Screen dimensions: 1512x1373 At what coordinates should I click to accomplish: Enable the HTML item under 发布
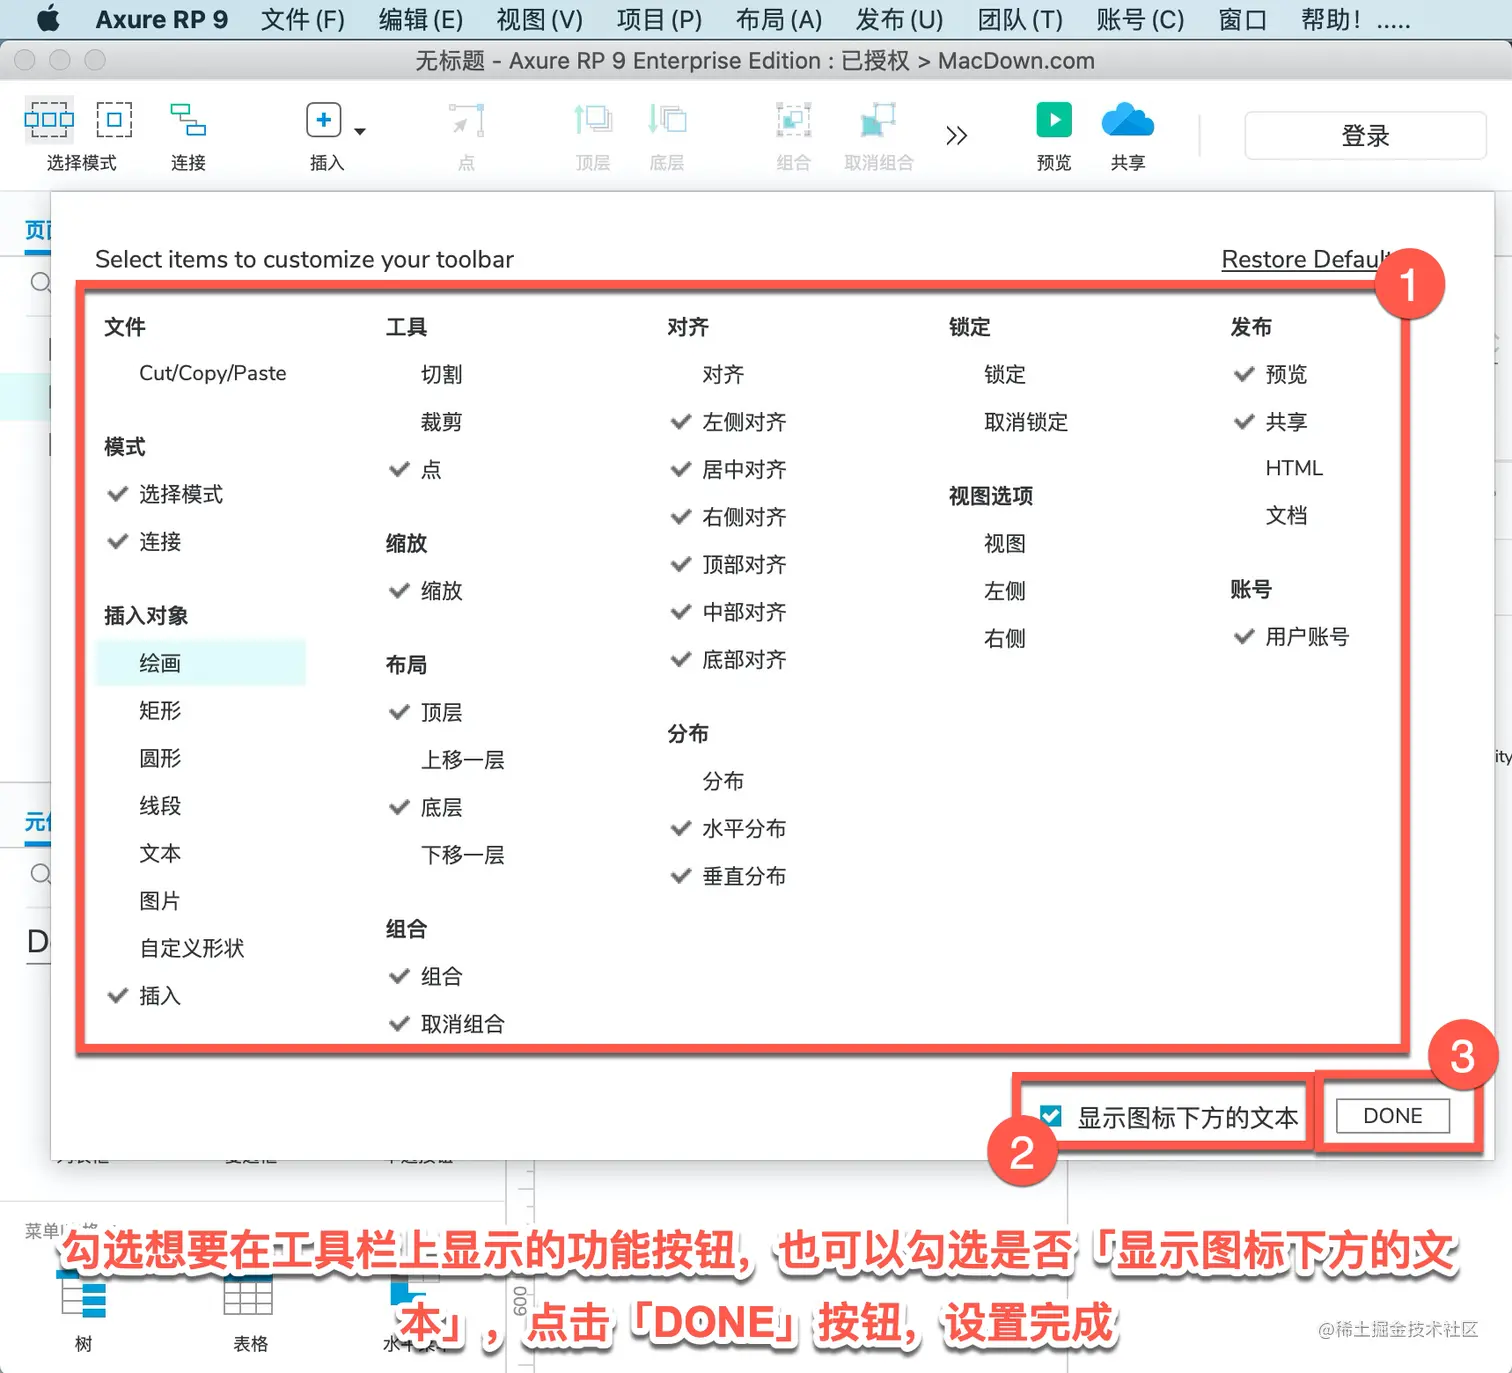coord(1294,468)
